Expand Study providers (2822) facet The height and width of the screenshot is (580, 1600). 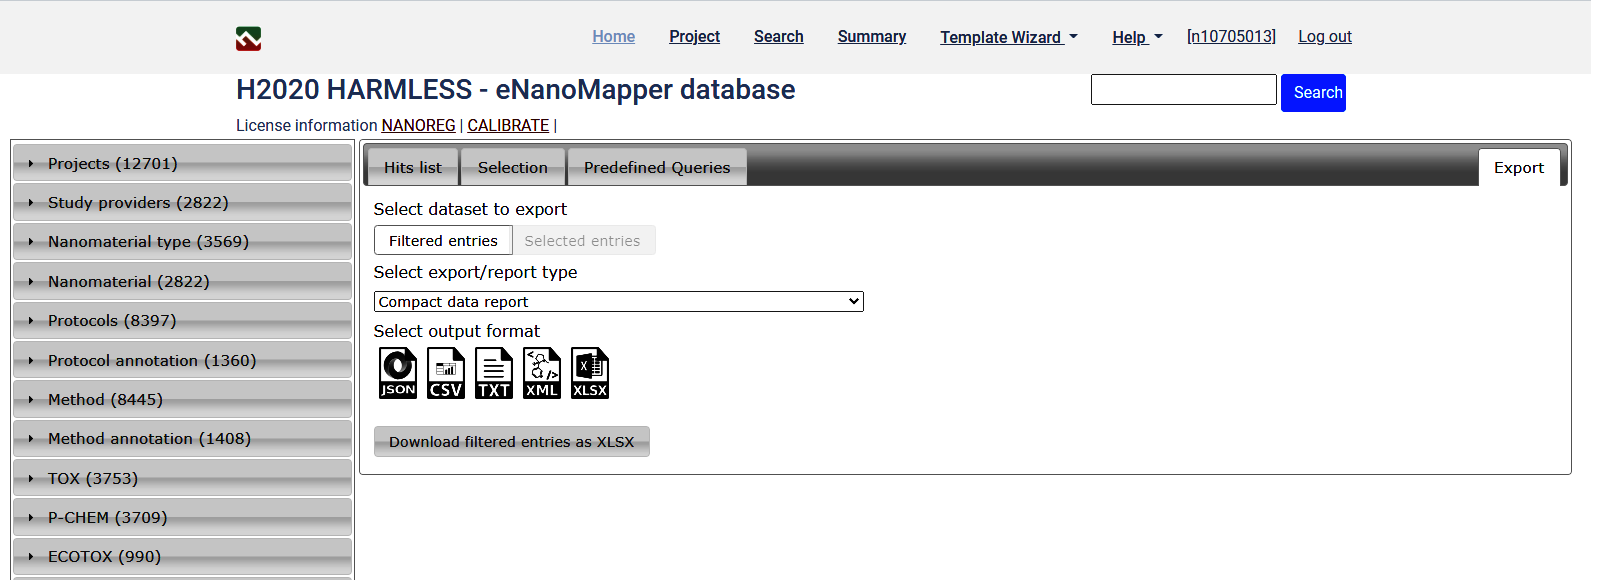point(182,202)
